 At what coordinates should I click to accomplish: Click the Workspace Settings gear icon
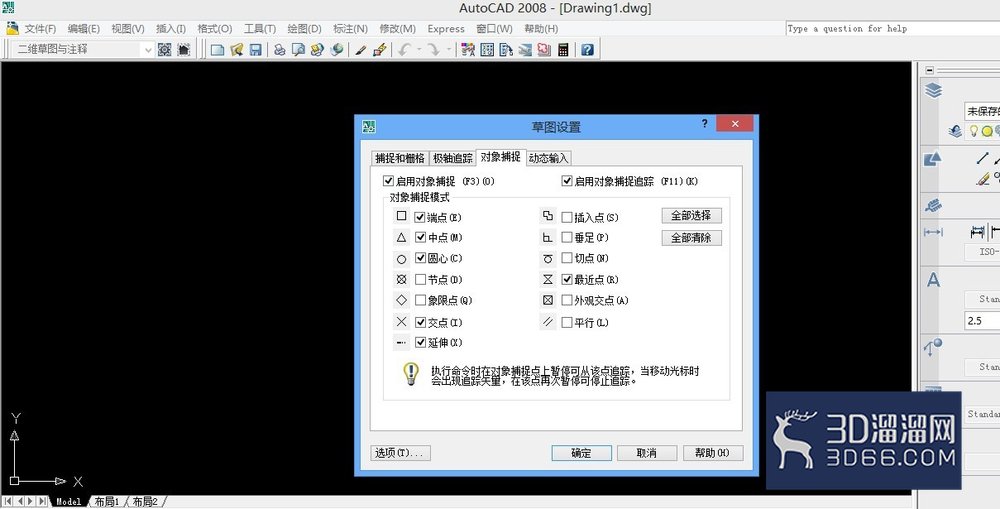point(165,50)
